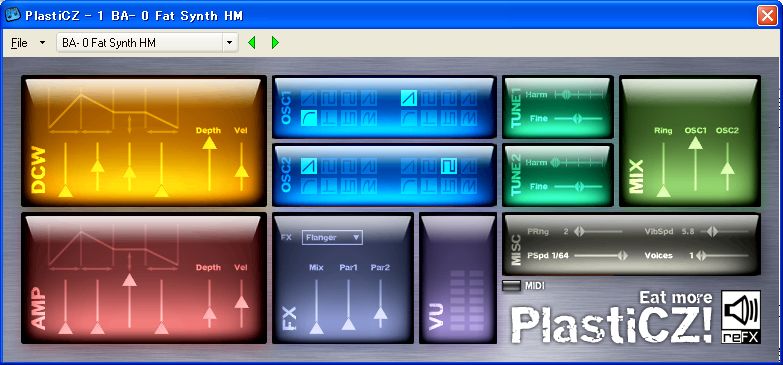Select OSC1 second-set curved waveform
The height and width of the screenshot is (365, 783).
coord(408,118)
